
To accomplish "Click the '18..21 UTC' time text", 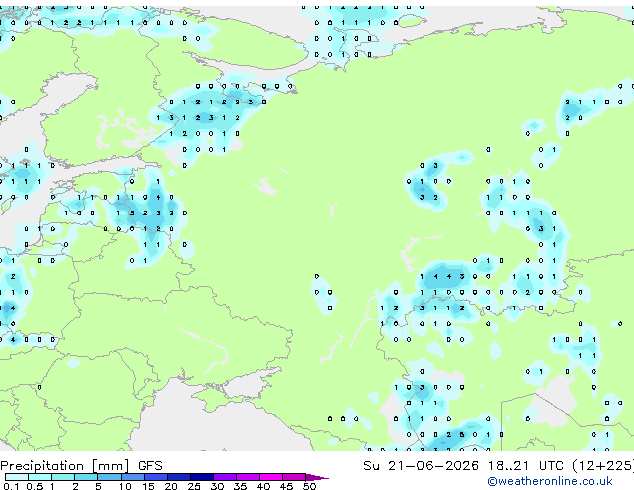I will click(526, 466).
